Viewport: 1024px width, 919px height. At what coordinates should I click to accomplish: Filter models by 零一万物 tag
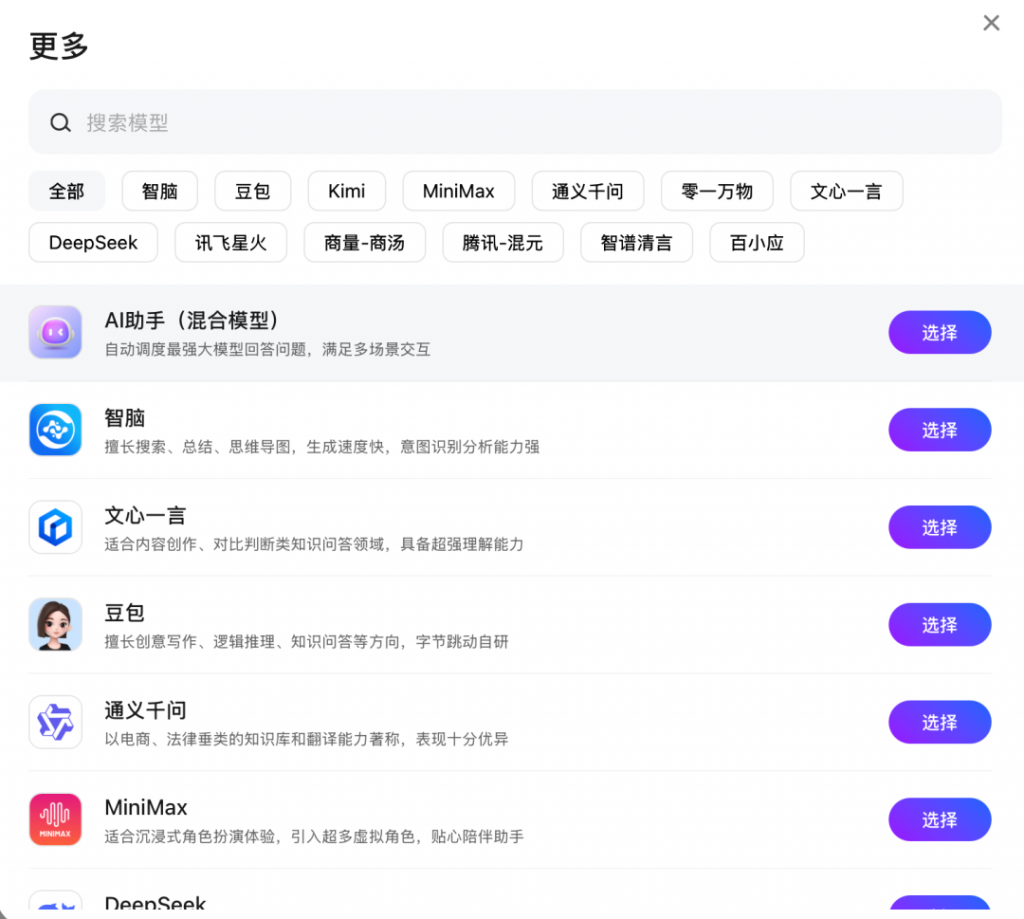click(717, 191)
